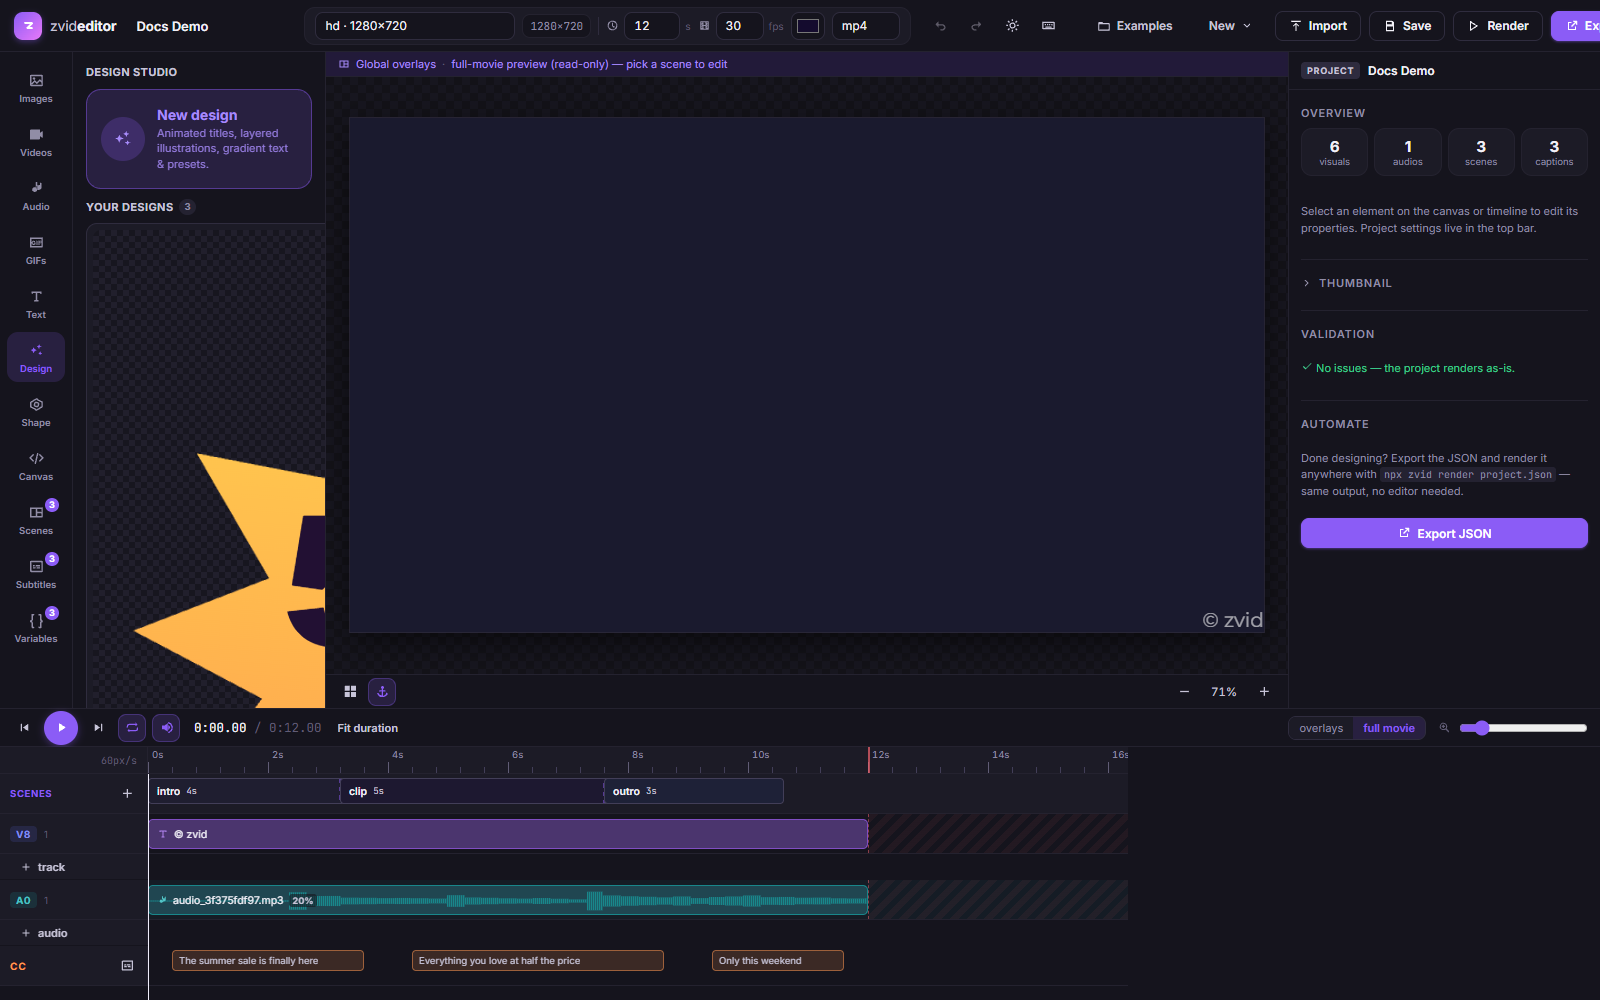Toggle loop playback

tap(132, 728)
